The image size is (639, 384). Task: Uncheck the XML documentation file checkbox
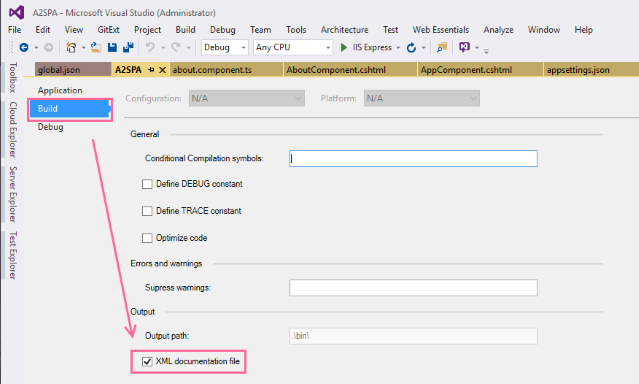(147, 362)
